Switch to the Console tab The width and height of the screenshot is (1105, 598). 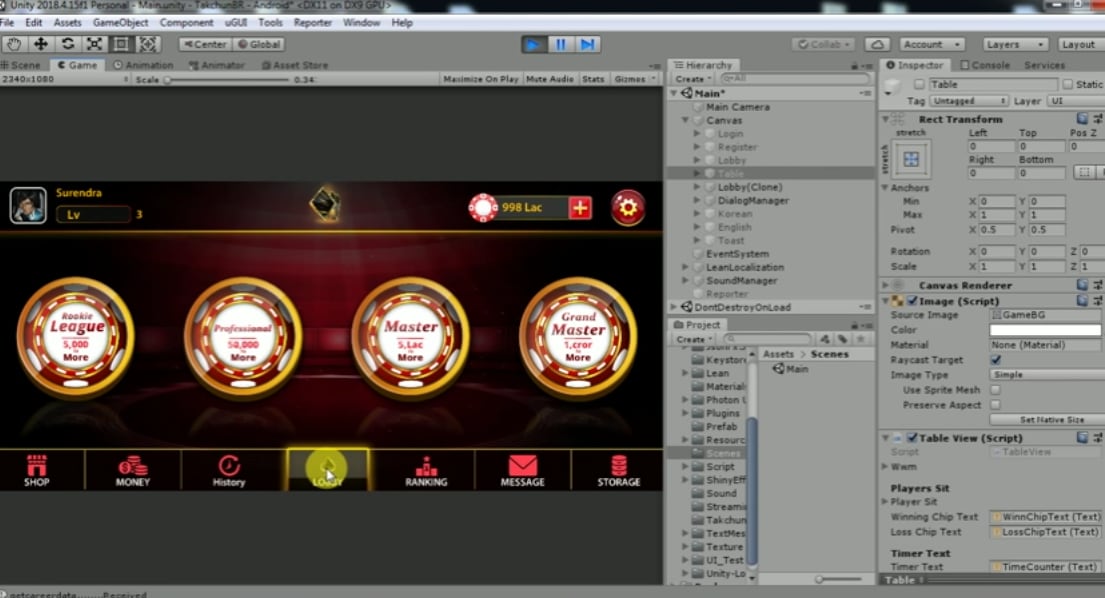point(984,65)
